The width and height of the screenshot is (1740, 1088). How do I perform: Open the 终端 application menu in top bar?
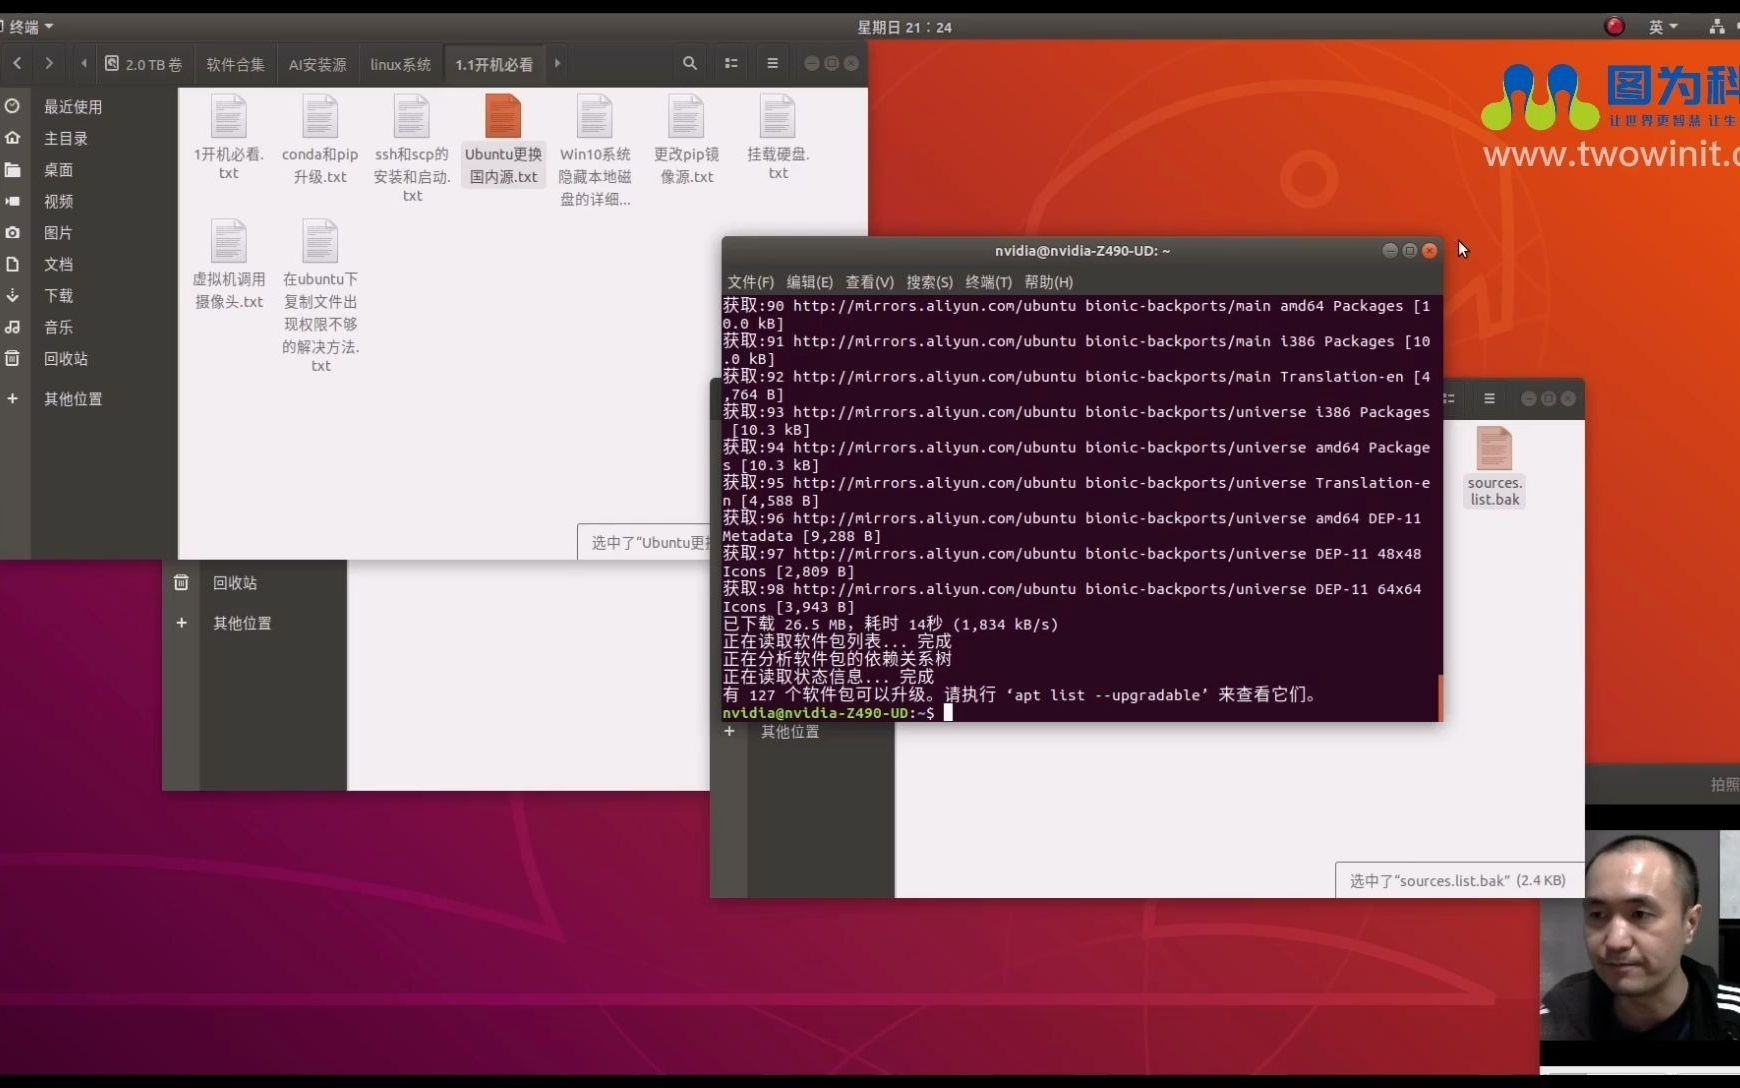tap(29, 27)
